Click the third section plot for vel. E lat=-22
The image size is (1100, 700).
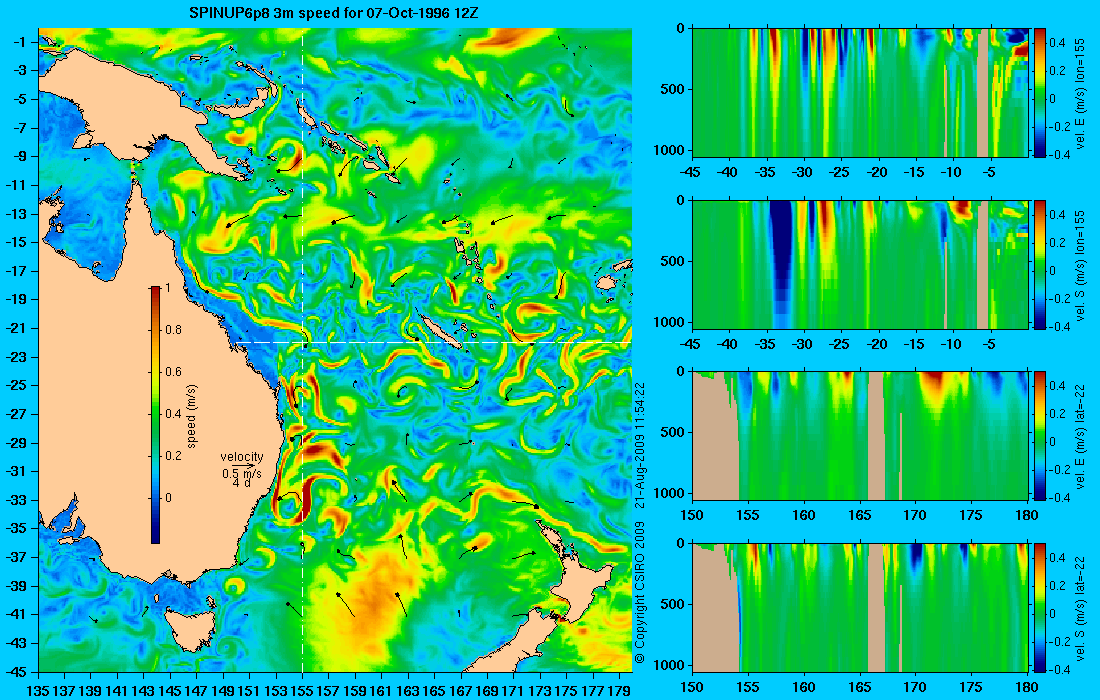click(860, 436)
